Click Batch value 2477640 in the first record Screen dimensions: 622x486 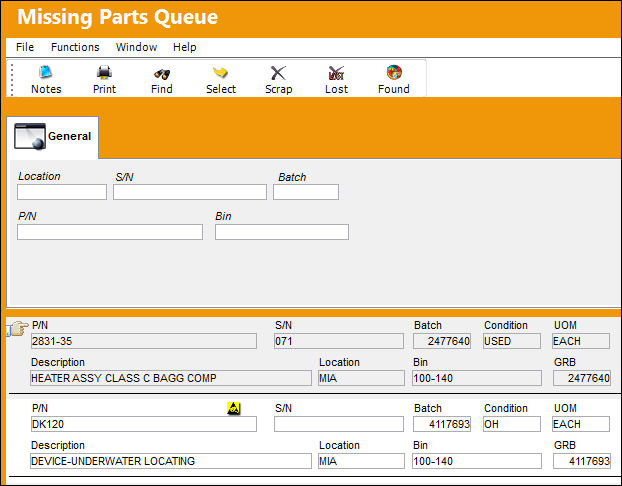(442, 341)
